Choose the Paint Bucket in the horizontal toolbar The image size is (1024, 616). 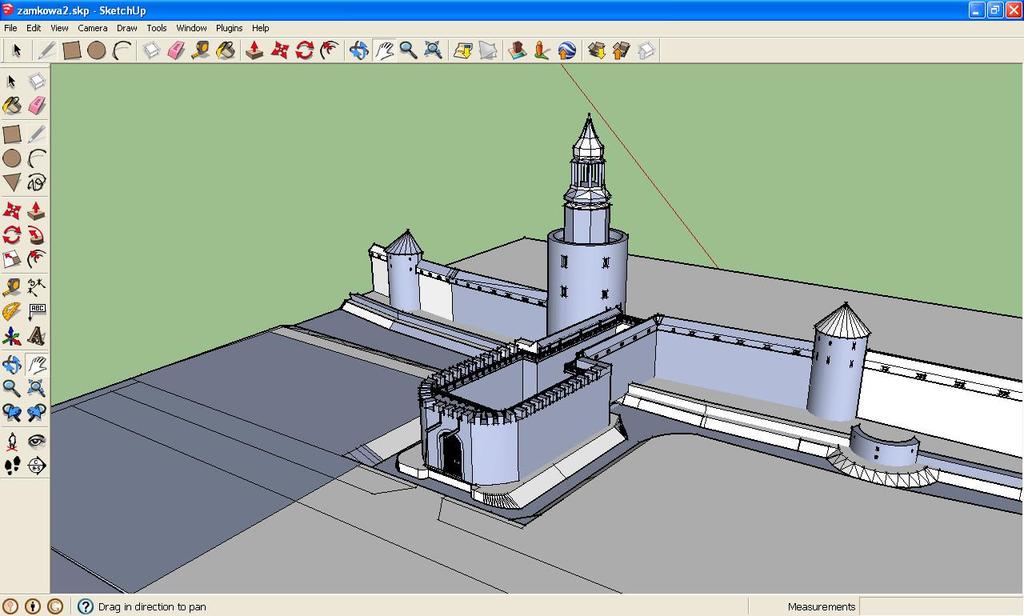pyautogui.click(x=226, y=50)
